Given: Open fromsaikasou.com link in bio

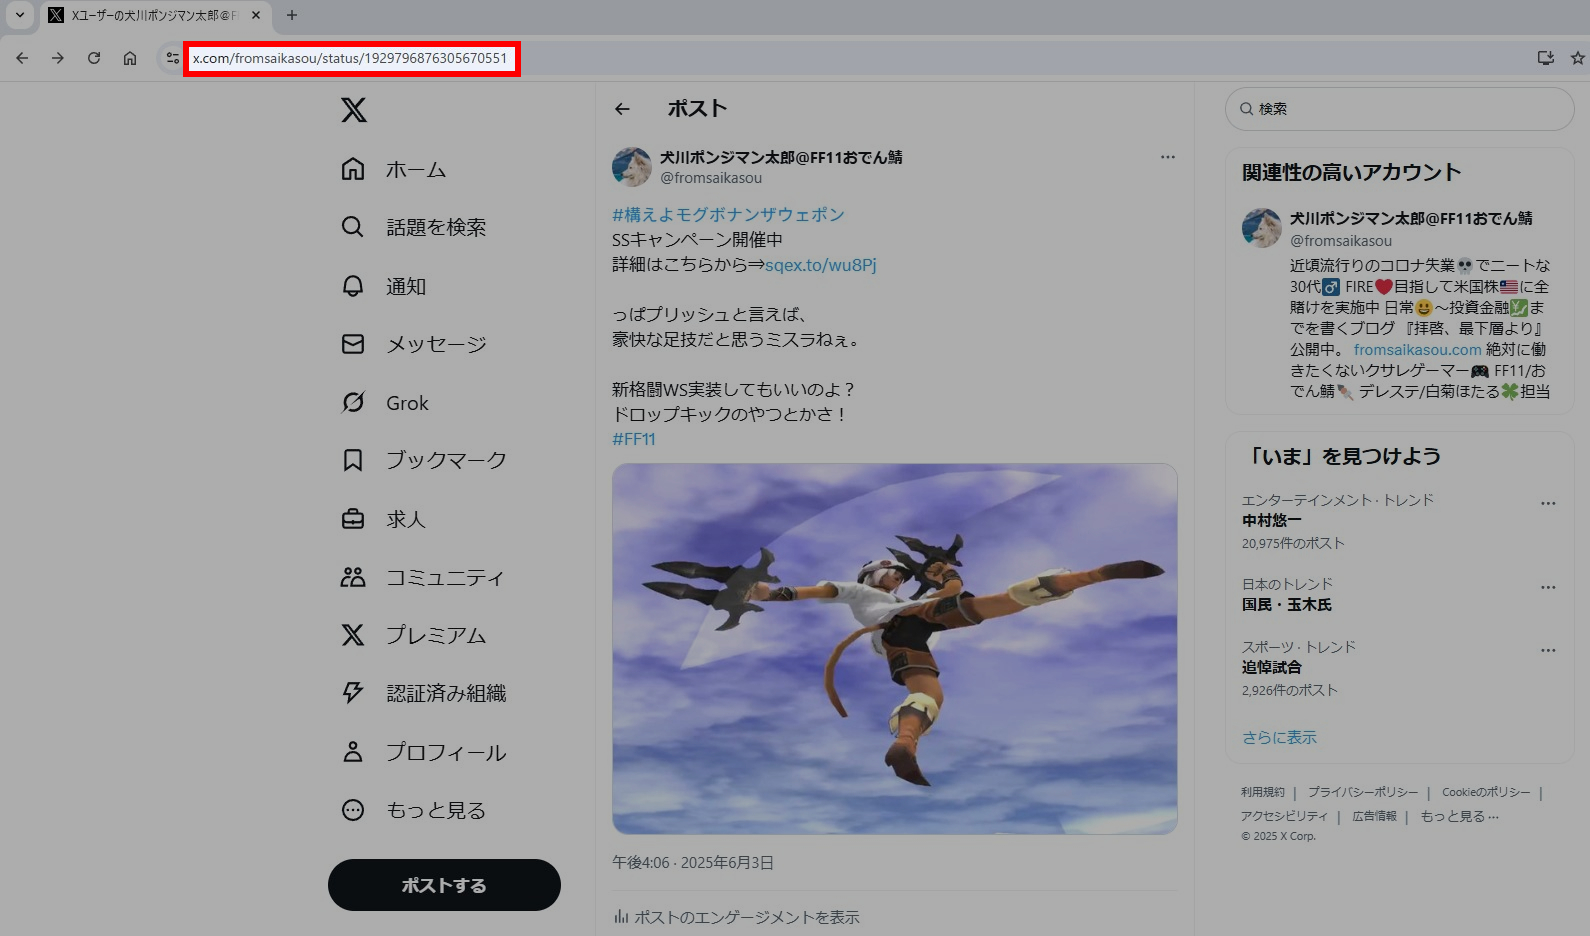Looking at the screenshot, I should click(x=1417, y=350).
